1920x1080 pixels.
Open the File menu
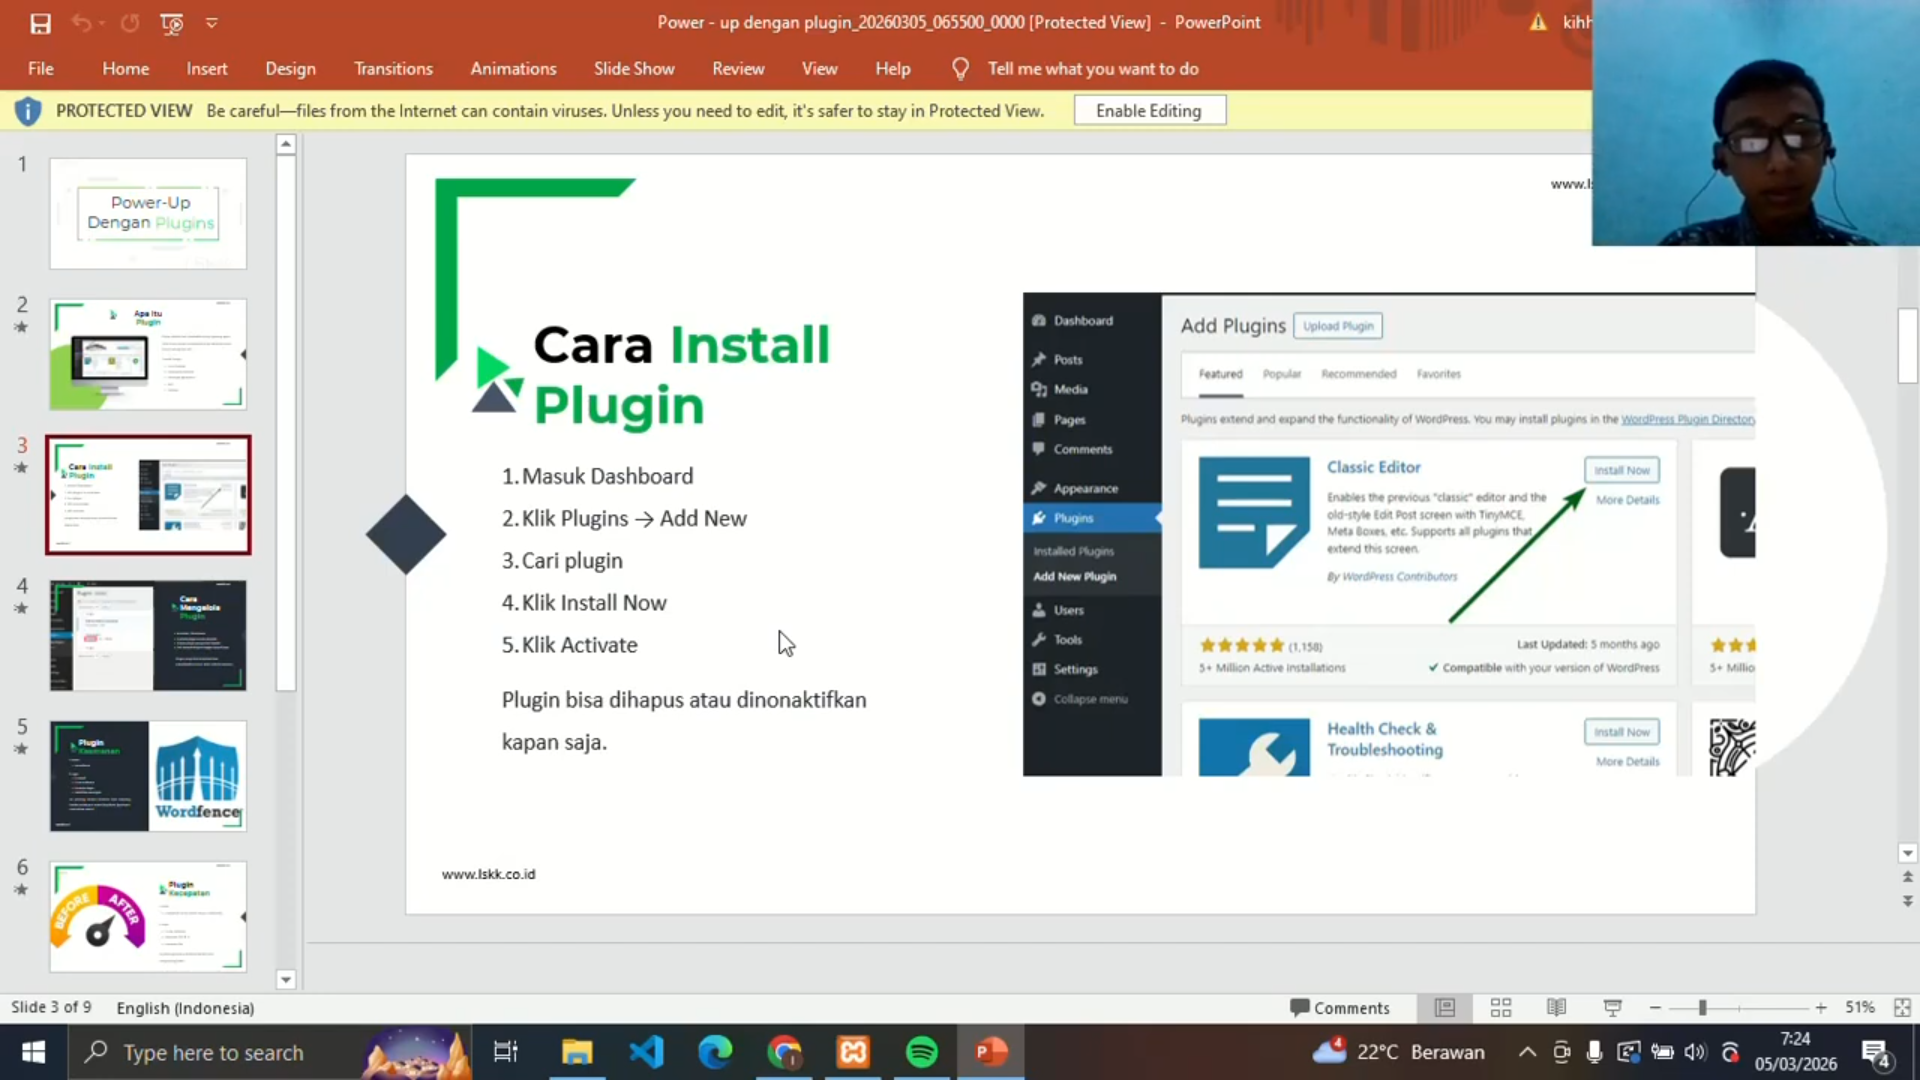point(41,69)
